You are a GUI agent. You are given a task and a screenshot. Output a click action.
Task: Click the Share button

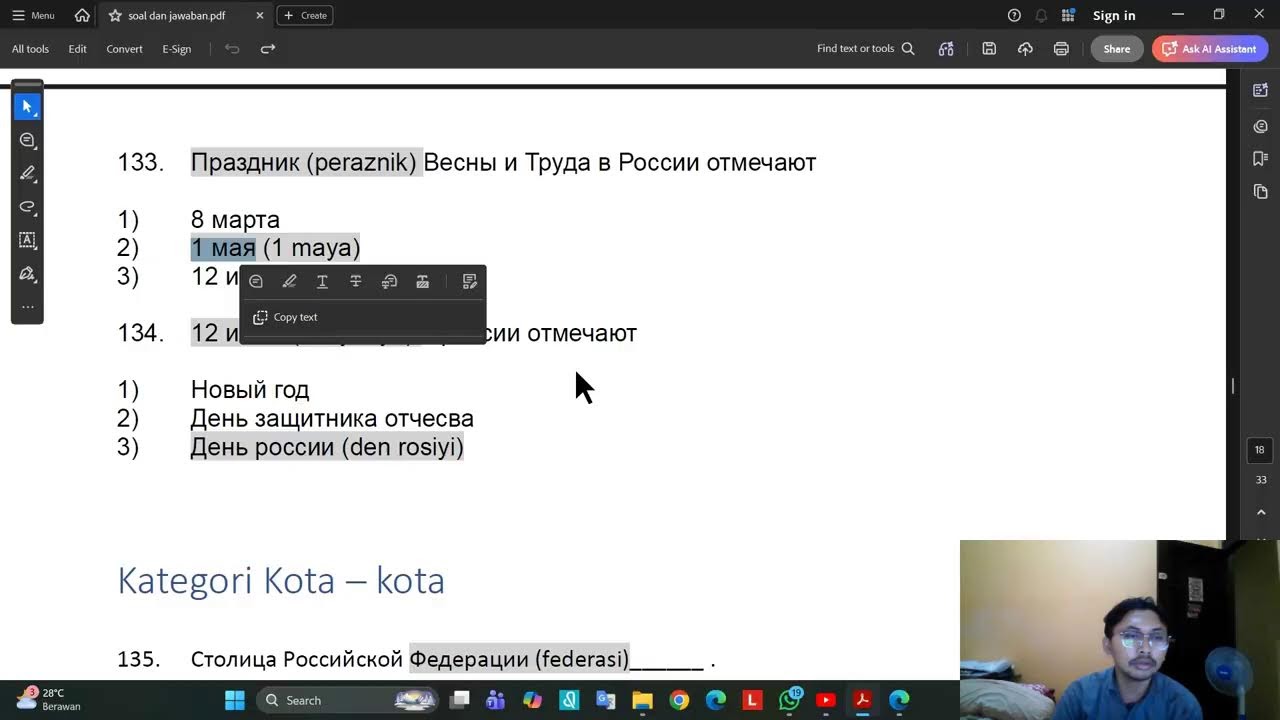[1117, 49]
